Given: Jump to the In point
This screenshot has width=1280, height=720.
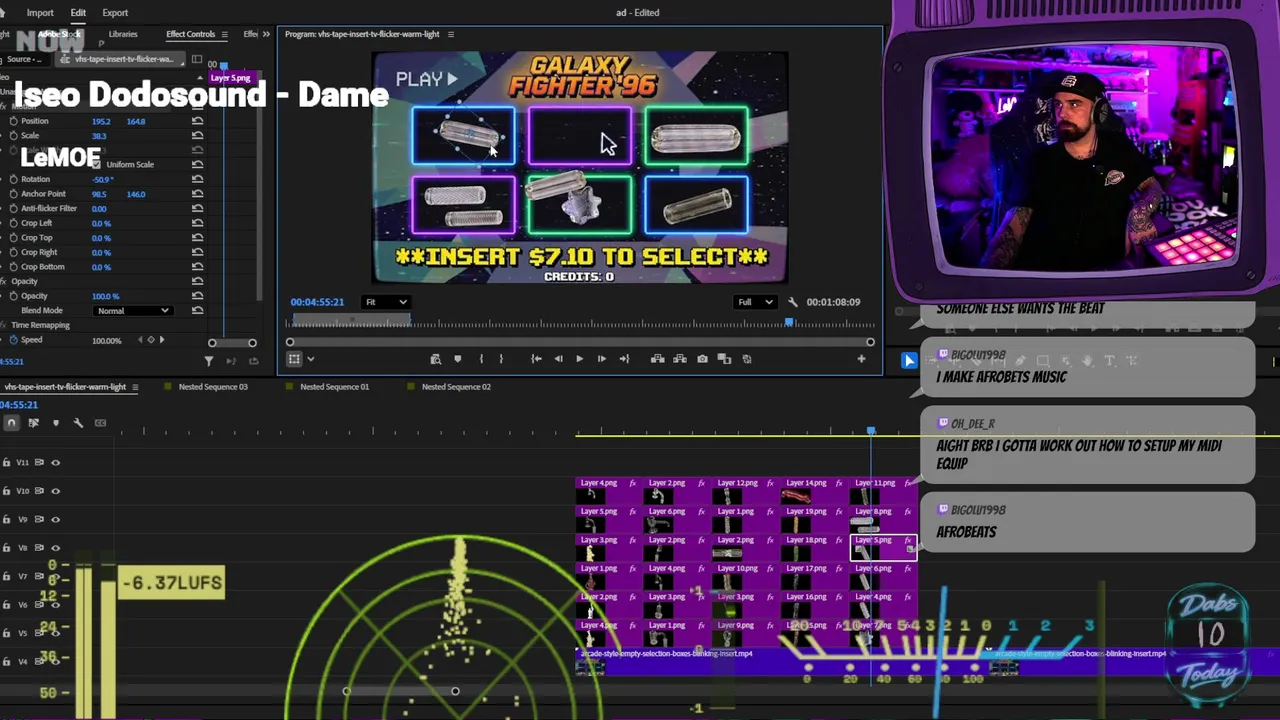Looking at the screenshot, I should [x=536, y=359].
